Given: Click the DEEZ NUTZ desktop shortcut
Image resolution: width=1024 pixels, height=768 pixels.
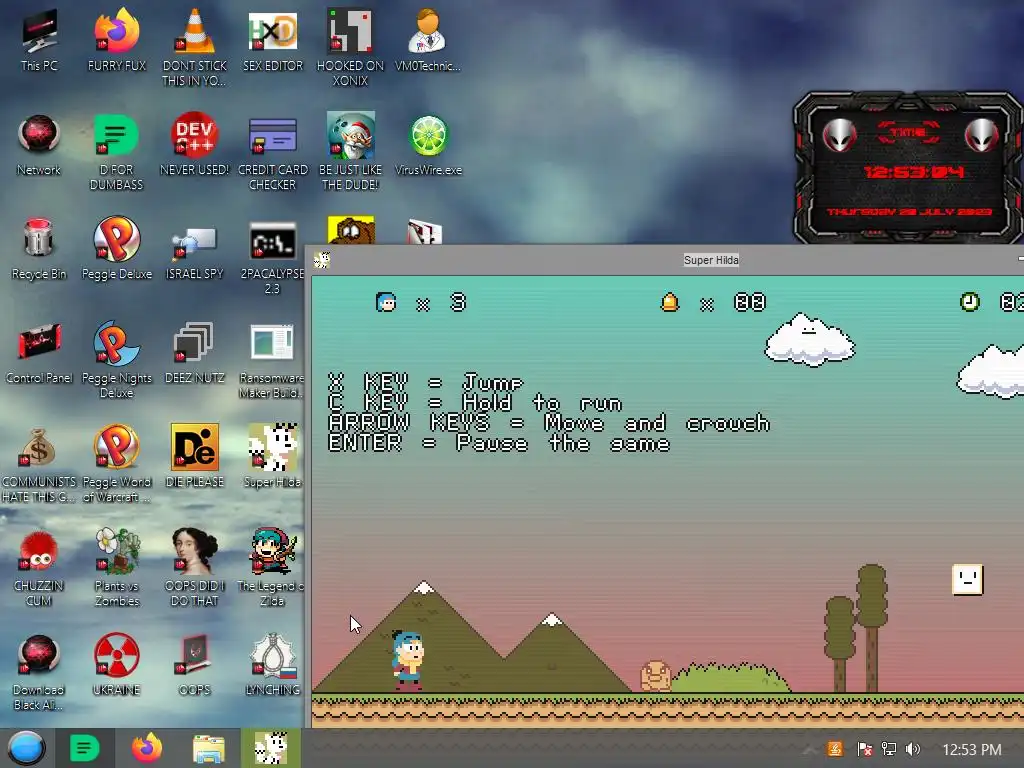Looking at the screenshot, I should [x=195, y=353].
